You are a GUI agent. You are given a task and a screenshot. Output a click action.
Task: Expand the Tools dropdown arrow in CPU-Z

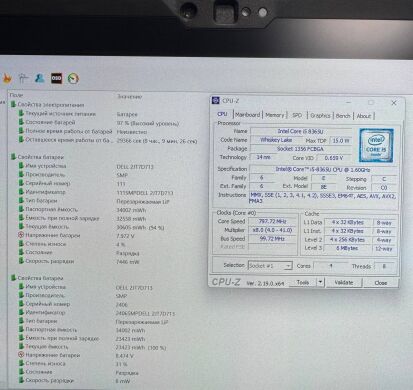tap(320, 282)
